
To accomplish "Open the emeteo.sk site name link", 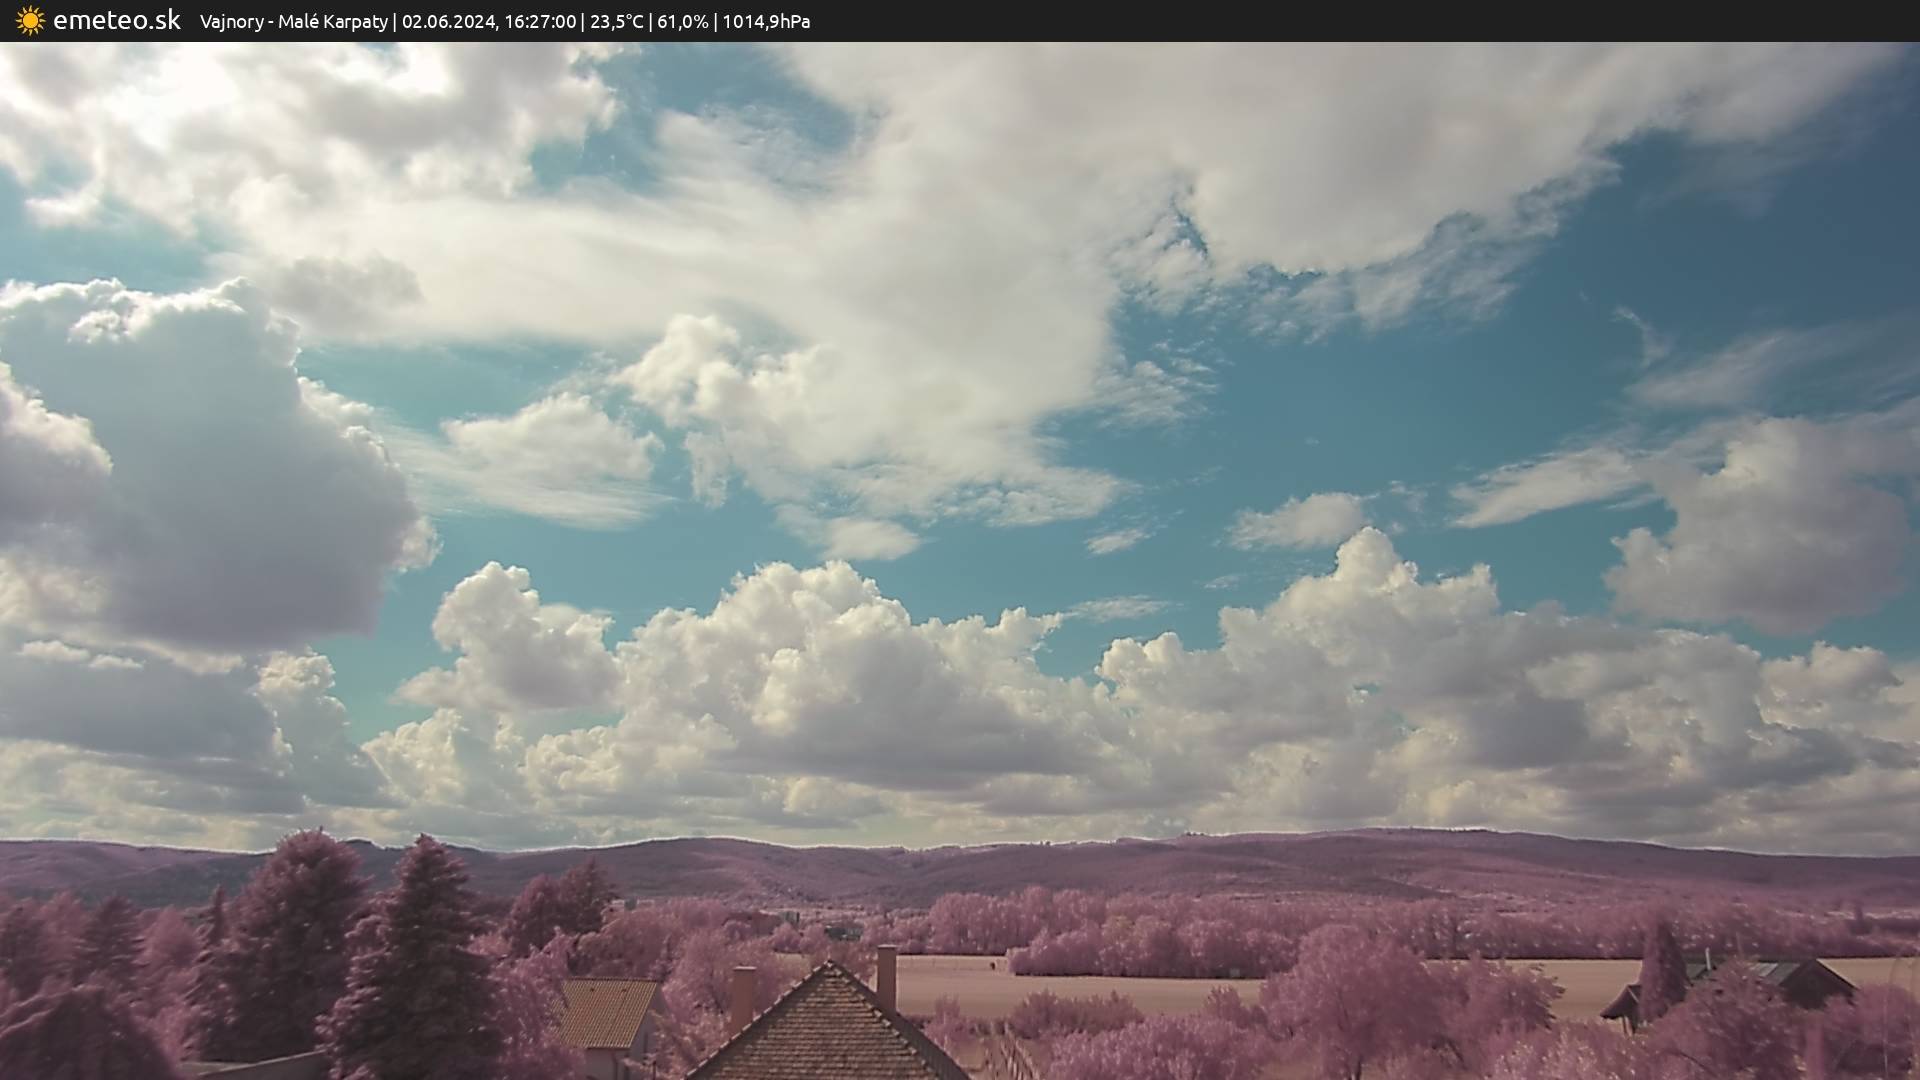I will pos(116,21).
